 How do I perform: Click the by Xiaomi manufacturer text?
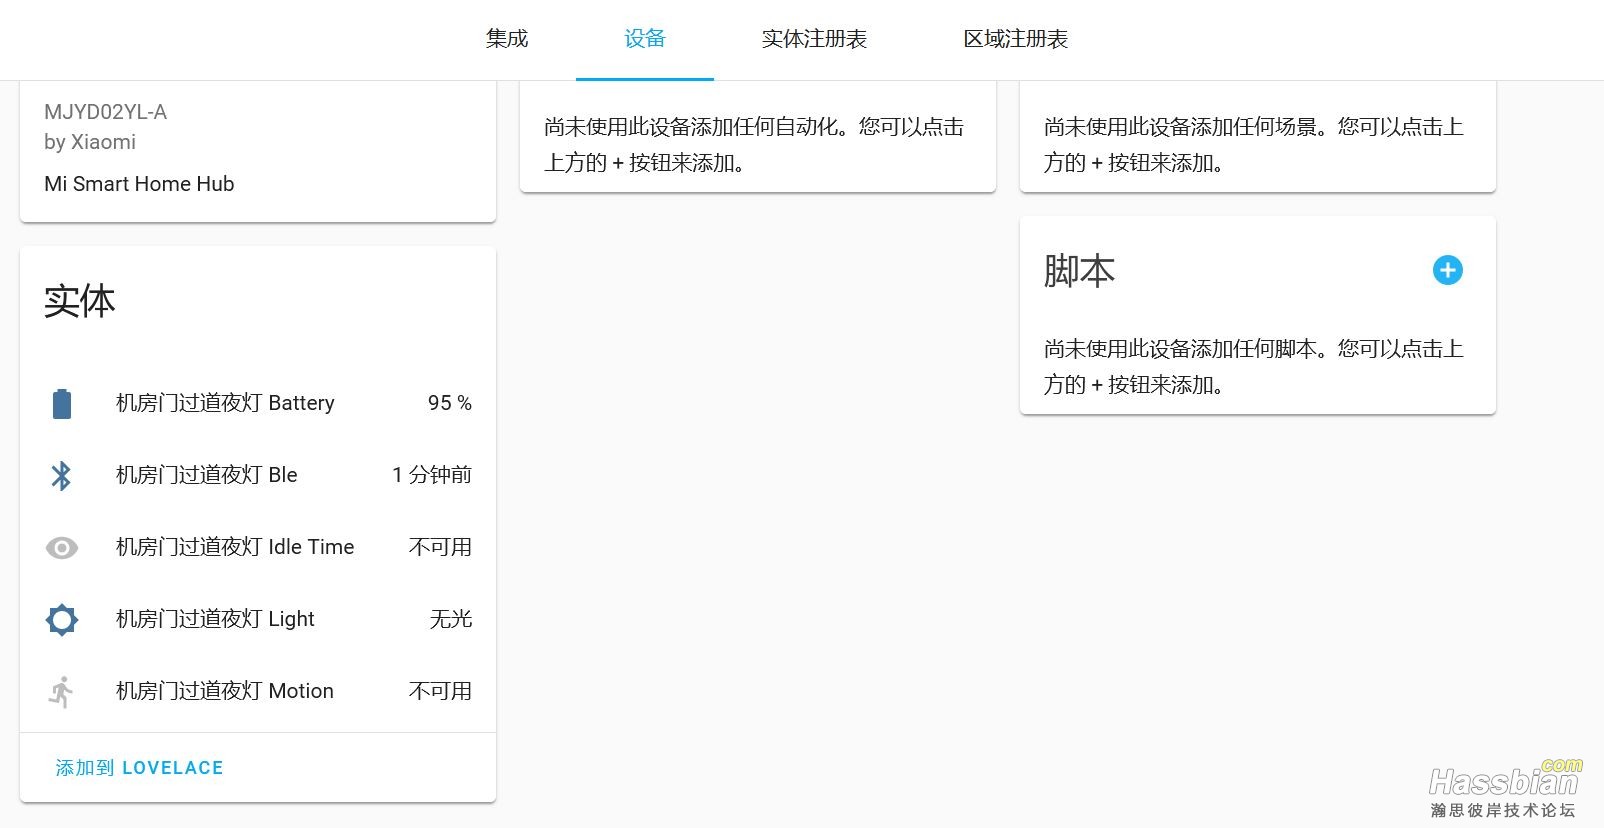point(90,142)
